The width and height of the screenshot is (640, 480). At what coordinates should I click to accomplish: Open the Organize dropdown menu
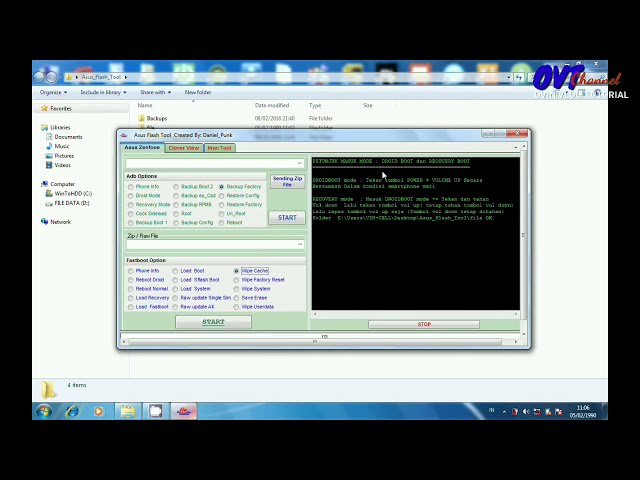[53, 93]
